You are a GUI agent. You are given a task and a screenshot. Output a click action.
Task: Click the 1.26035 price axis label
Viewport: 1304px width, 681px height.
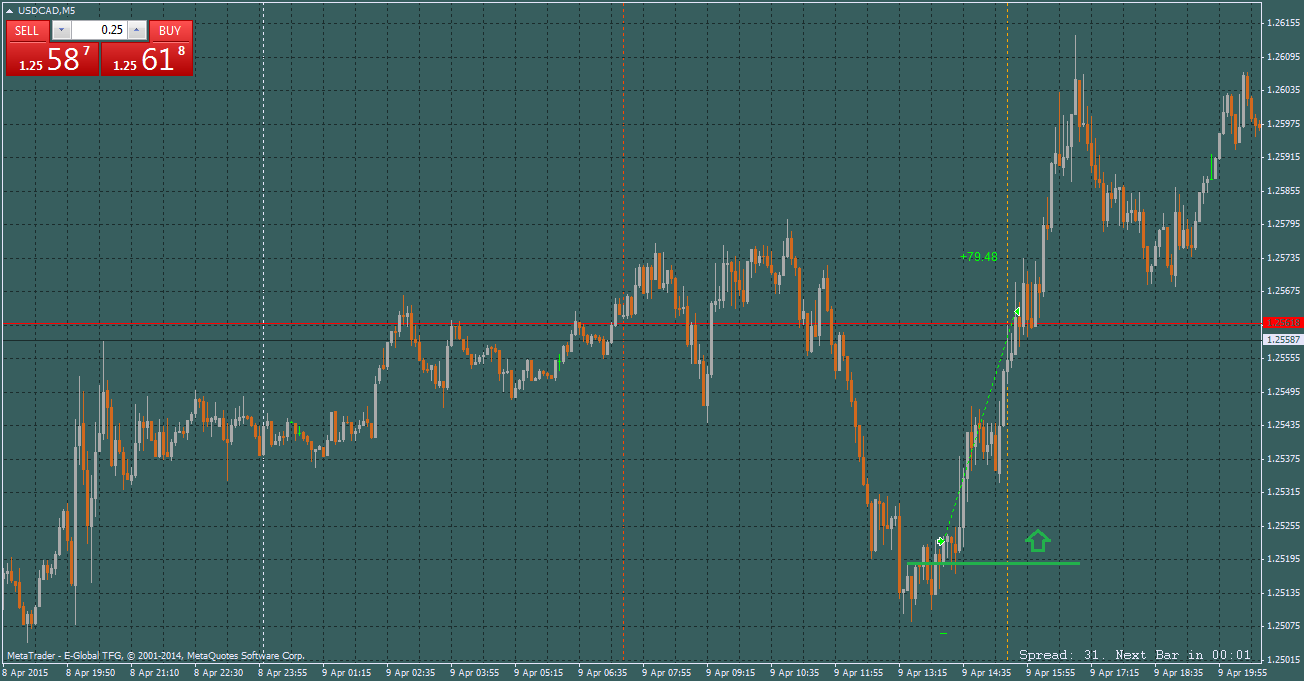coord(1283,89)
